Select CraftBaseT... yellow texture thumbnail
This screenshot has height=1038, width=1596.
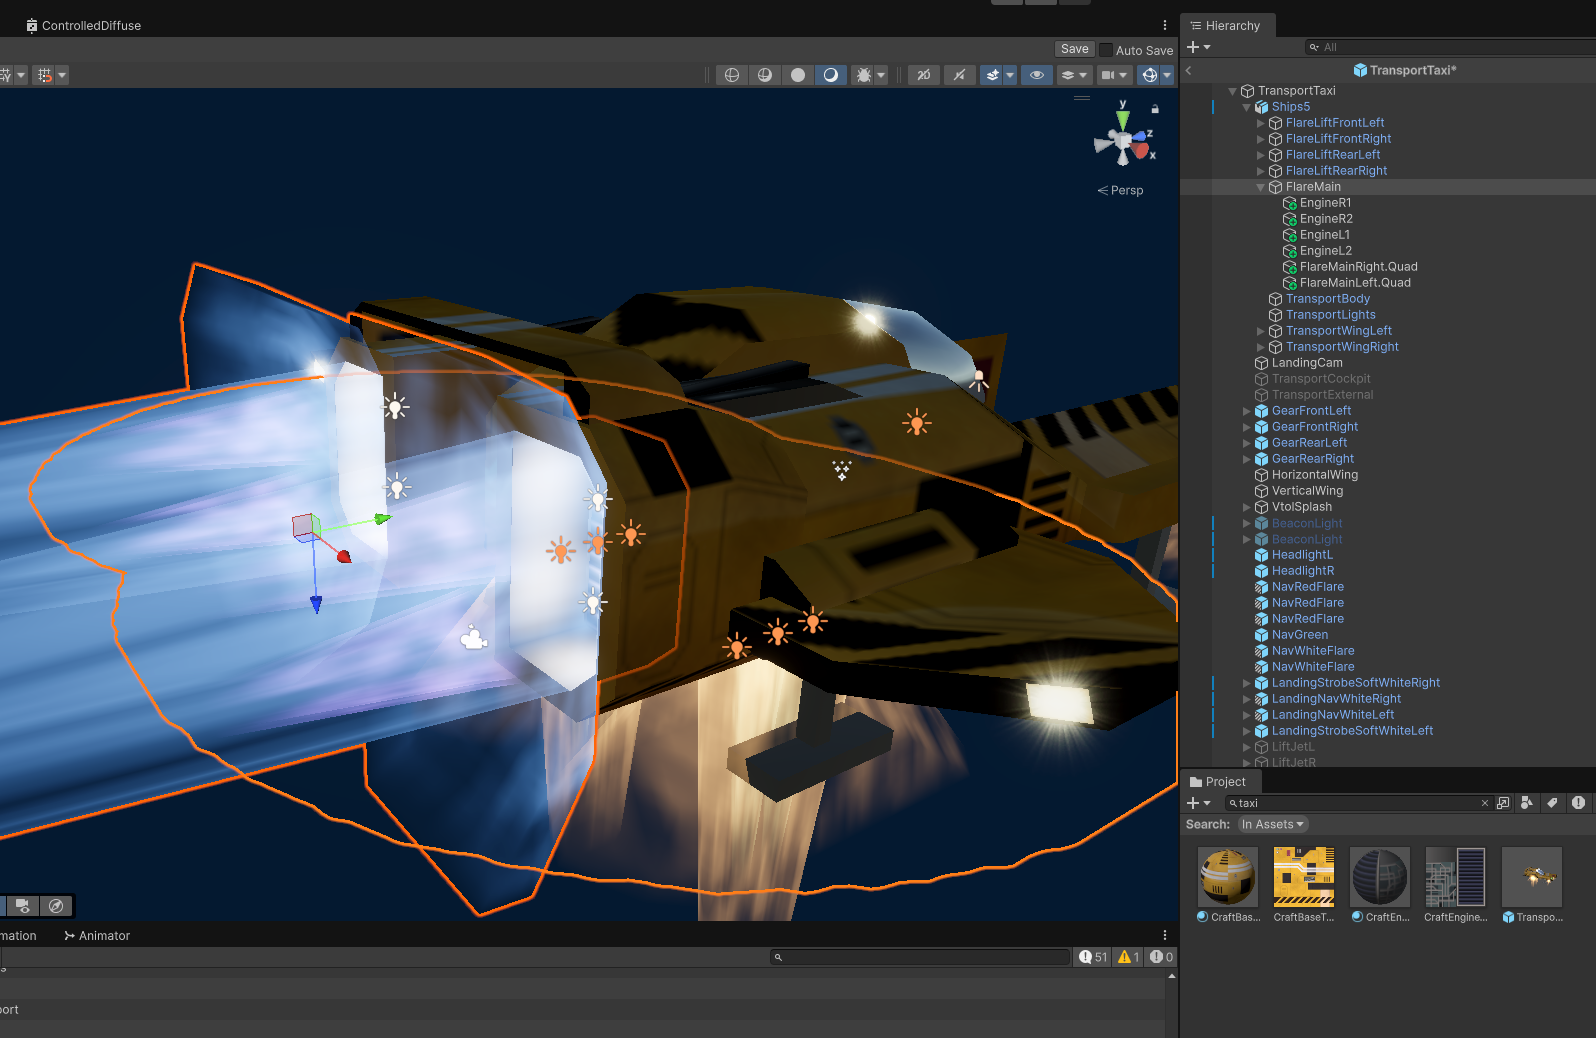pyautogui.click(x=1304, y=877)
